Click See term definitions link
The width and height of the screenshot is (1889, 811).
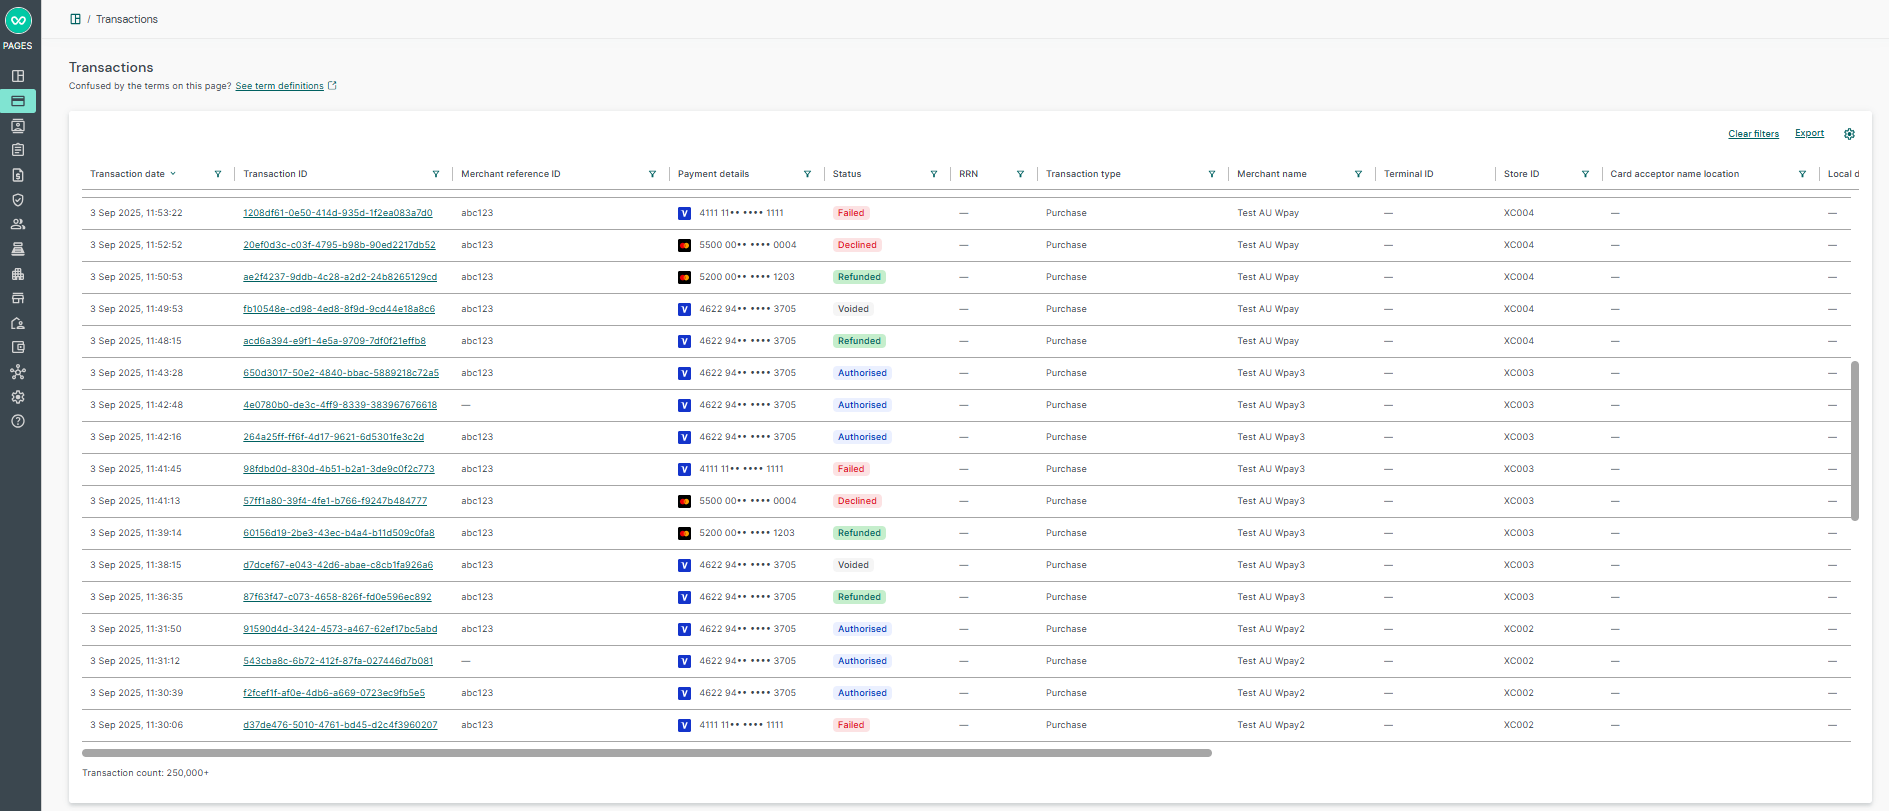click(x=279, y=86)
